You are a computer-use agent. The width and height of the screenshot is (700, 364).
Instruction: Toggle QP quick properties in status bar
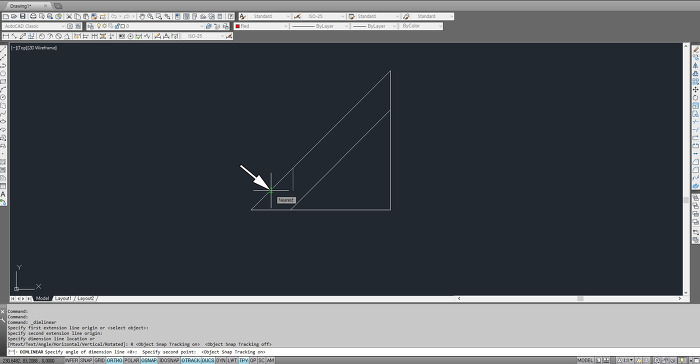[253, 360]
